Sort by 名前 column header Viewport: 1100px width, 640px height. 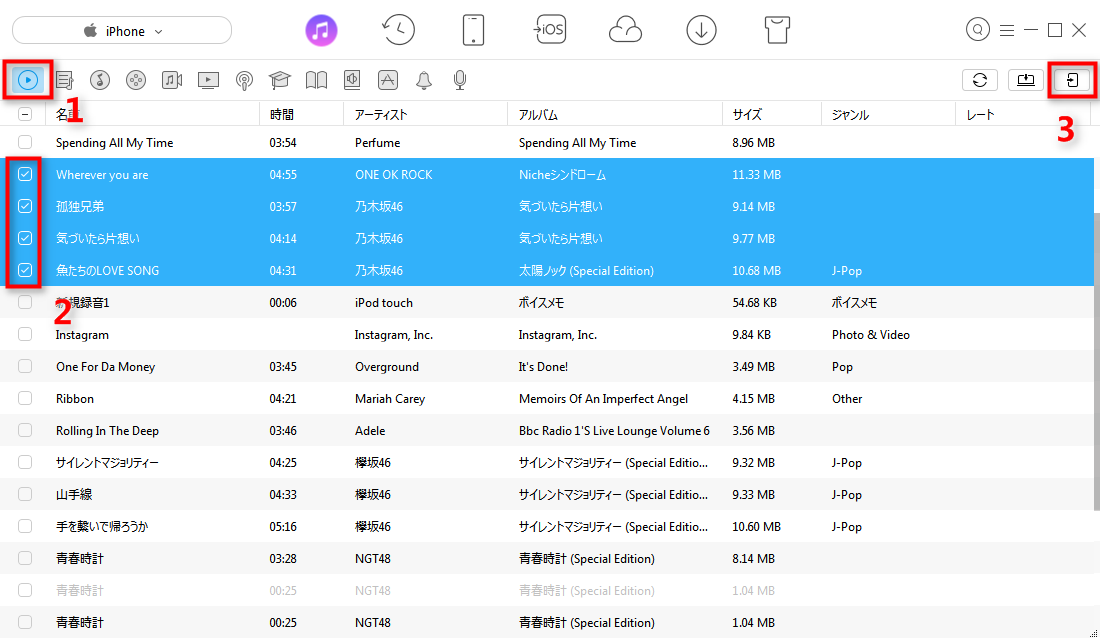tap(152, 114)
